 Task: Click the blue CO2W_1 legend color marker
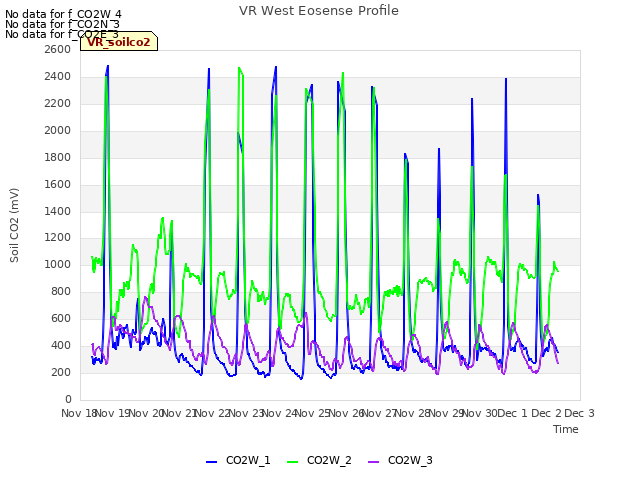[x=211, y=462]
